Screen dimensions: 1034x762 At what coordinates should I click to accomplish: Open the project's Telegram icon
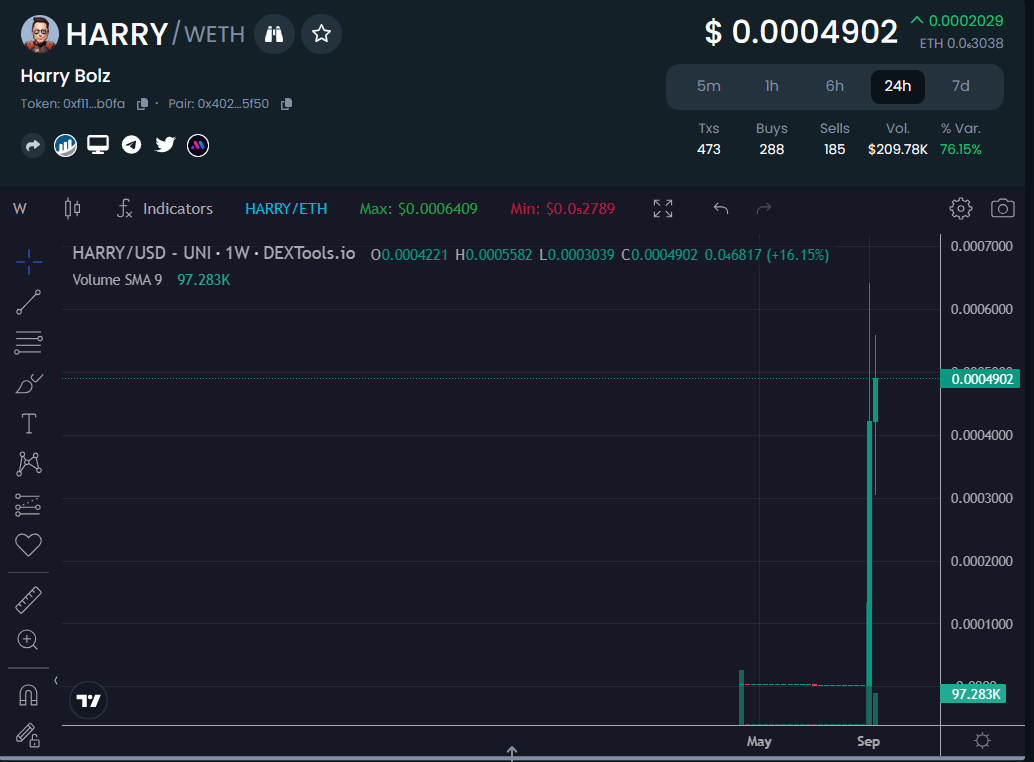click(131, 145)
